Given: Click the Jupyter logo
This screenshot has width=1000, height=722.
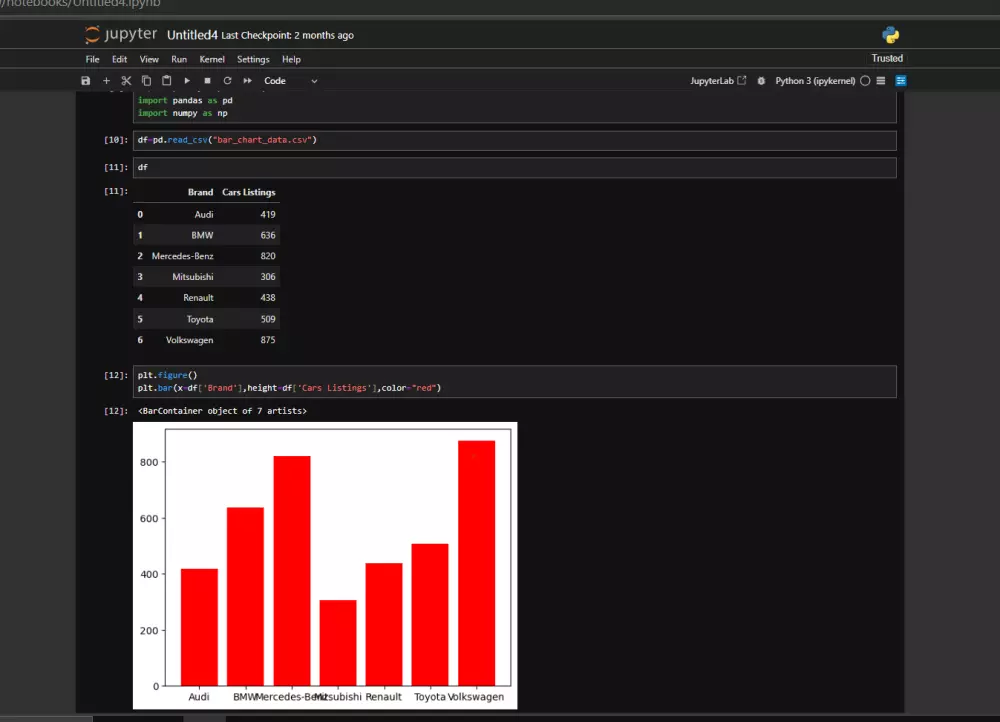Looking at the screenshot, I should click(x=121, y=34).
